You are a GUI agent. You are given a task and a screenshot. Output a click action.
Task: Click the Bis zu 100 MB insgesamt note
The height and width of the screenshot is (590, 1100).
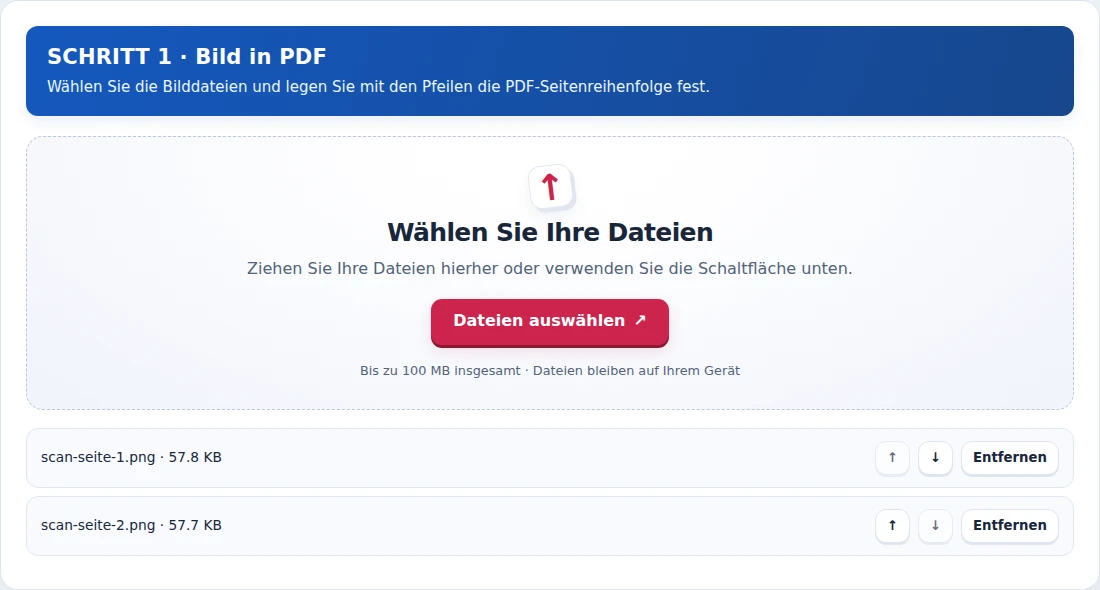click(550, 370)
